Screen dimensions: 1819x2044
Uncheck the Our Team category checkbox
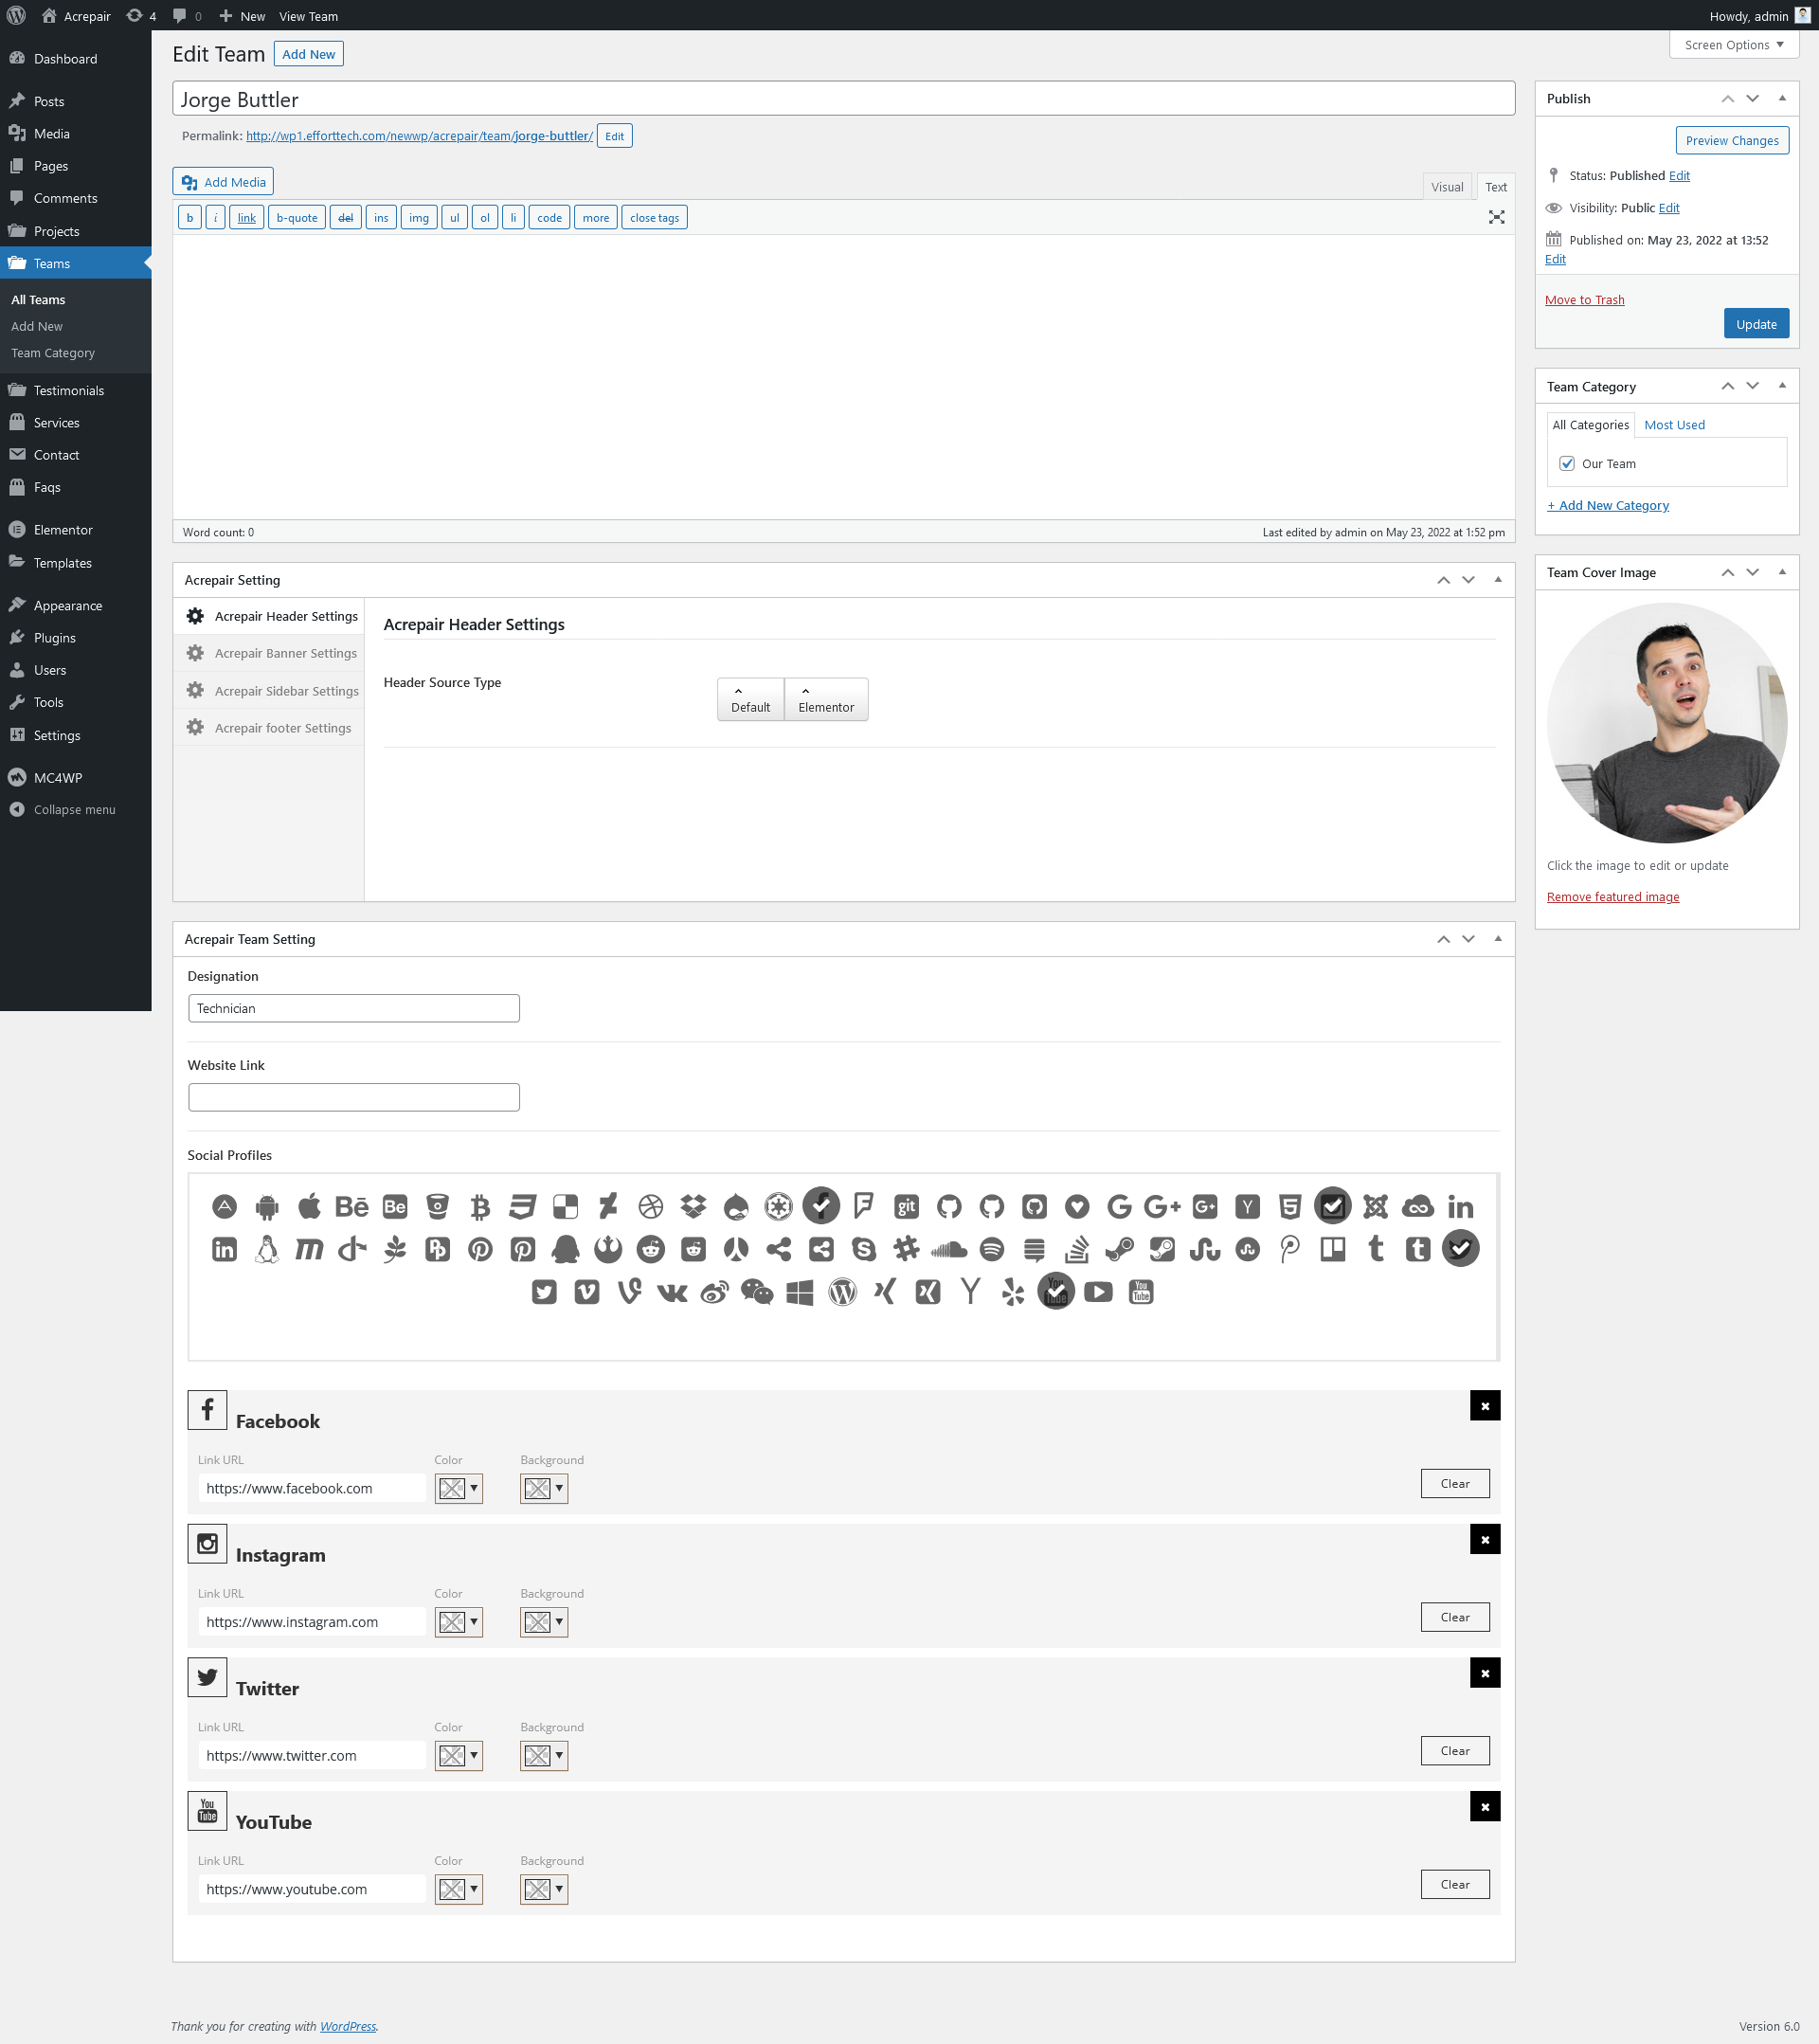(1567, 464)
